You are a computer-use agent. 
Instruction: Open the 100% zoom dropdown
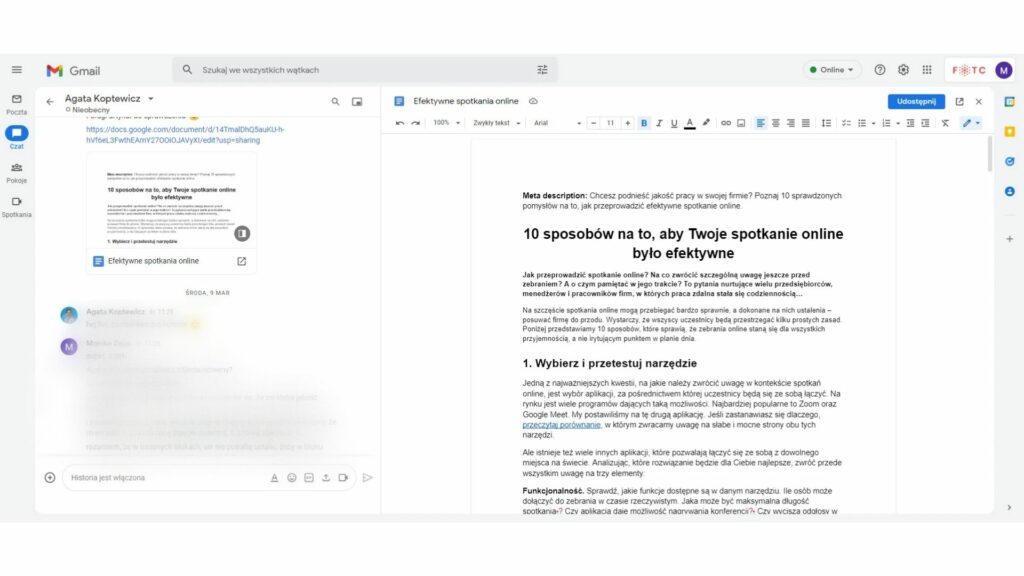click(x=447, y=123)
